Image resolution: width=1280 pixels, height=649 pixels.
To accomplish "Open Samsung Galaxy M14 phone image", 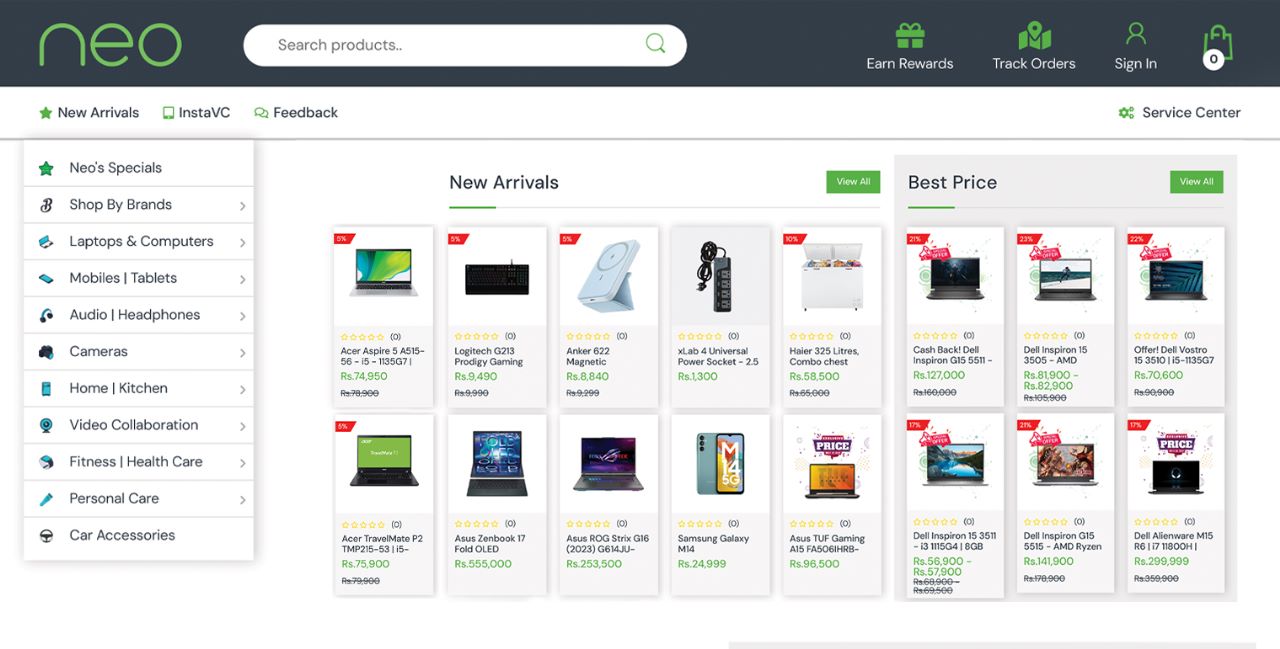I will 720,465.
